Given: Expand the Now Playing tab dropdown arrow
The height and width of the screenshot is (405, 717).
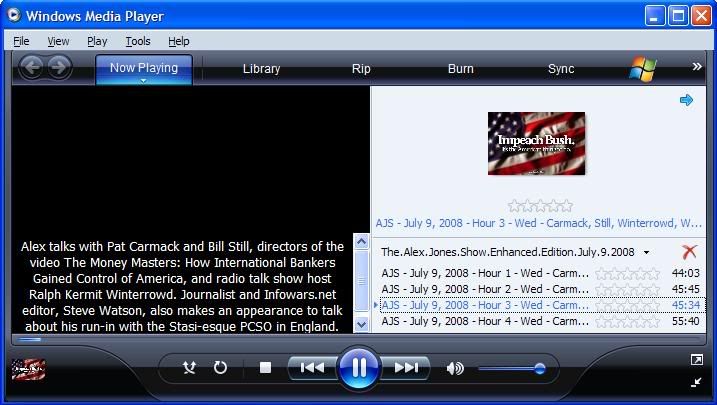Looking at the screenshot, I should (144, 81).
